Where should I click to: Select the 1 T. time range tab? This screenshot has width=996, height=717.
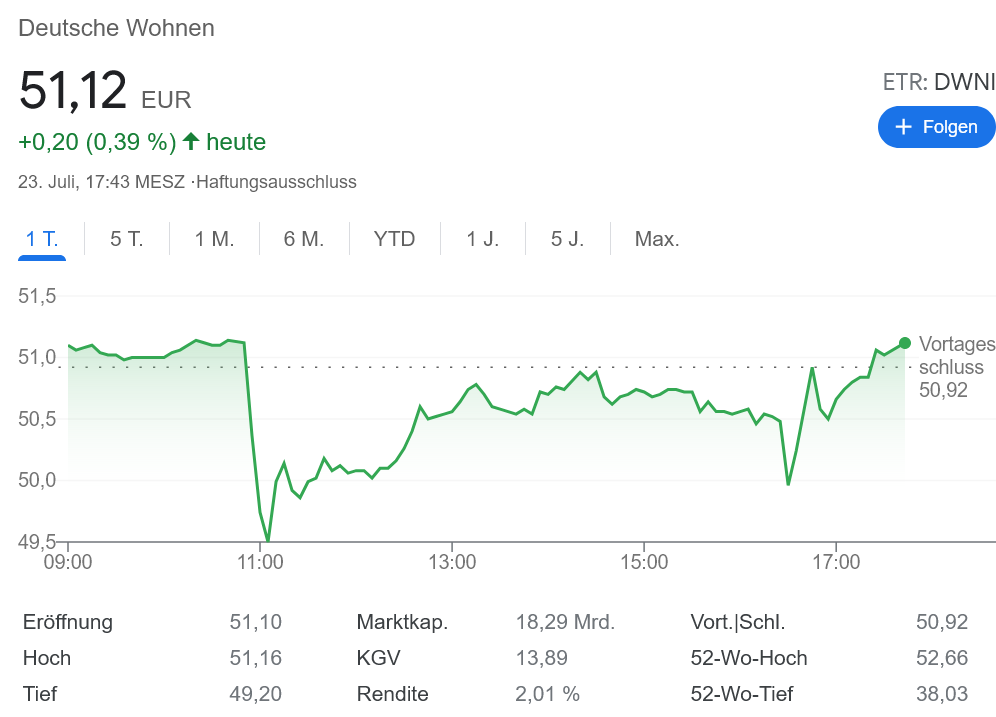pos(42,239)
